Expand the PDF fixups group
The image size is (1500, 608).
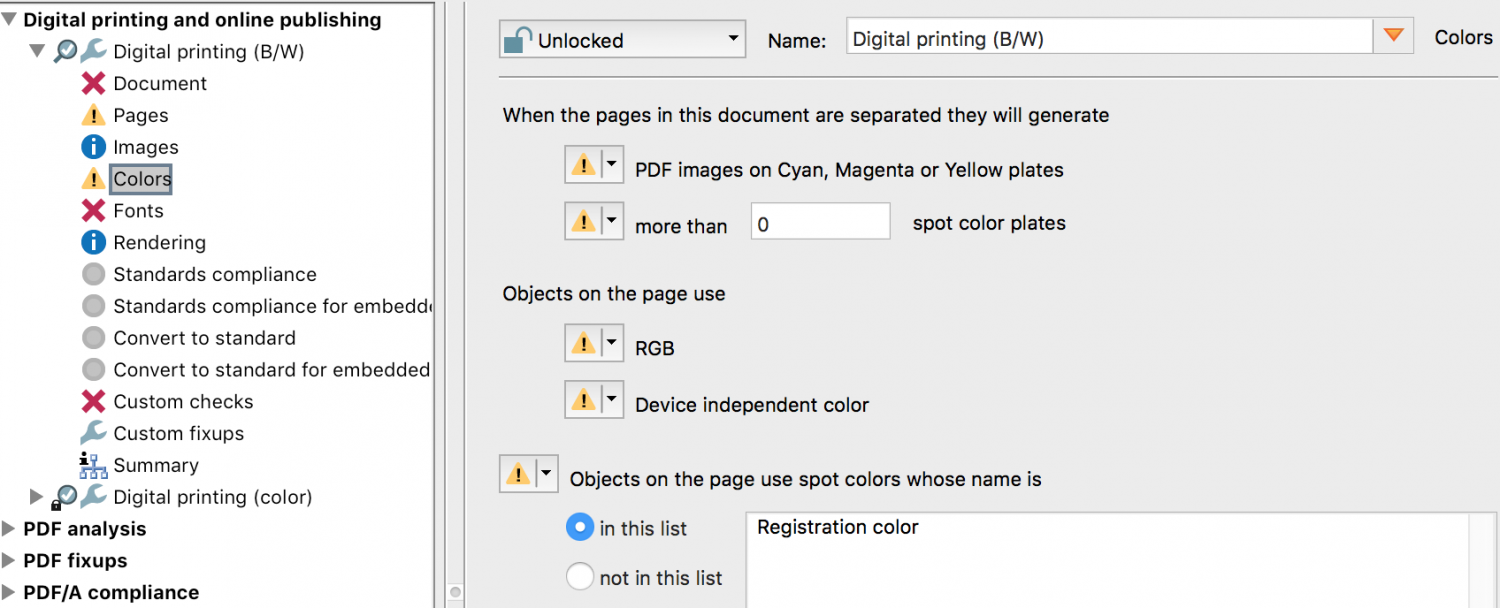click(x=9, y=561)
